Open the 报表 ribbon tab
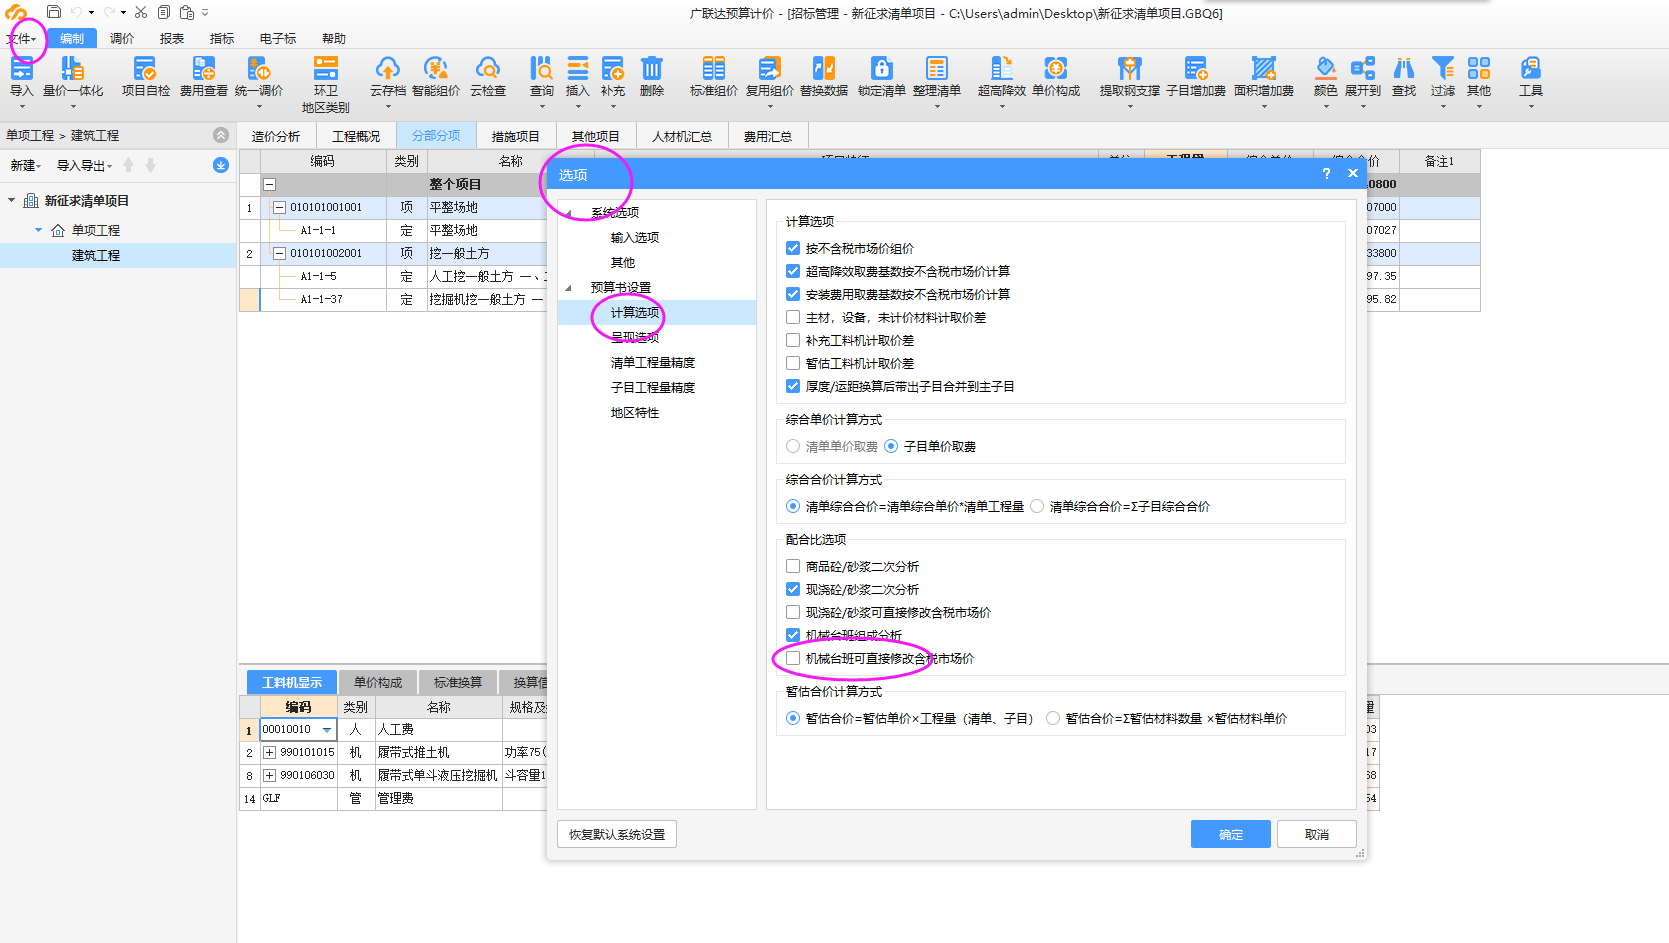1669x943 pixels. pos(172,39)
